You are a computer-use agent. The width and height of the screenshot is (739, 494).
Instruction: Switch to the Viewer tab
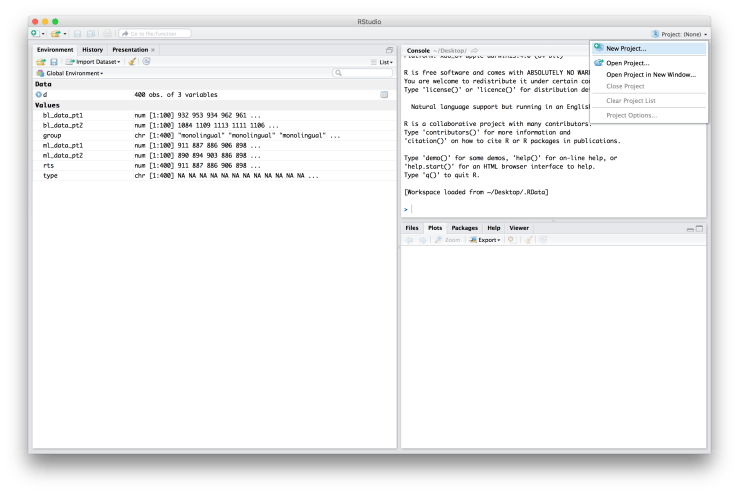[x=519, y=228]
